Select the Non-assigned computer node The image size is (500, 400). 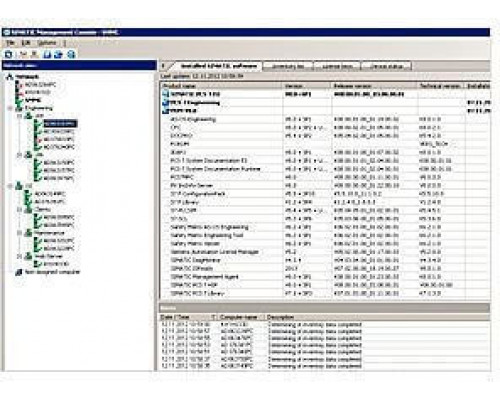coord(53,272)
